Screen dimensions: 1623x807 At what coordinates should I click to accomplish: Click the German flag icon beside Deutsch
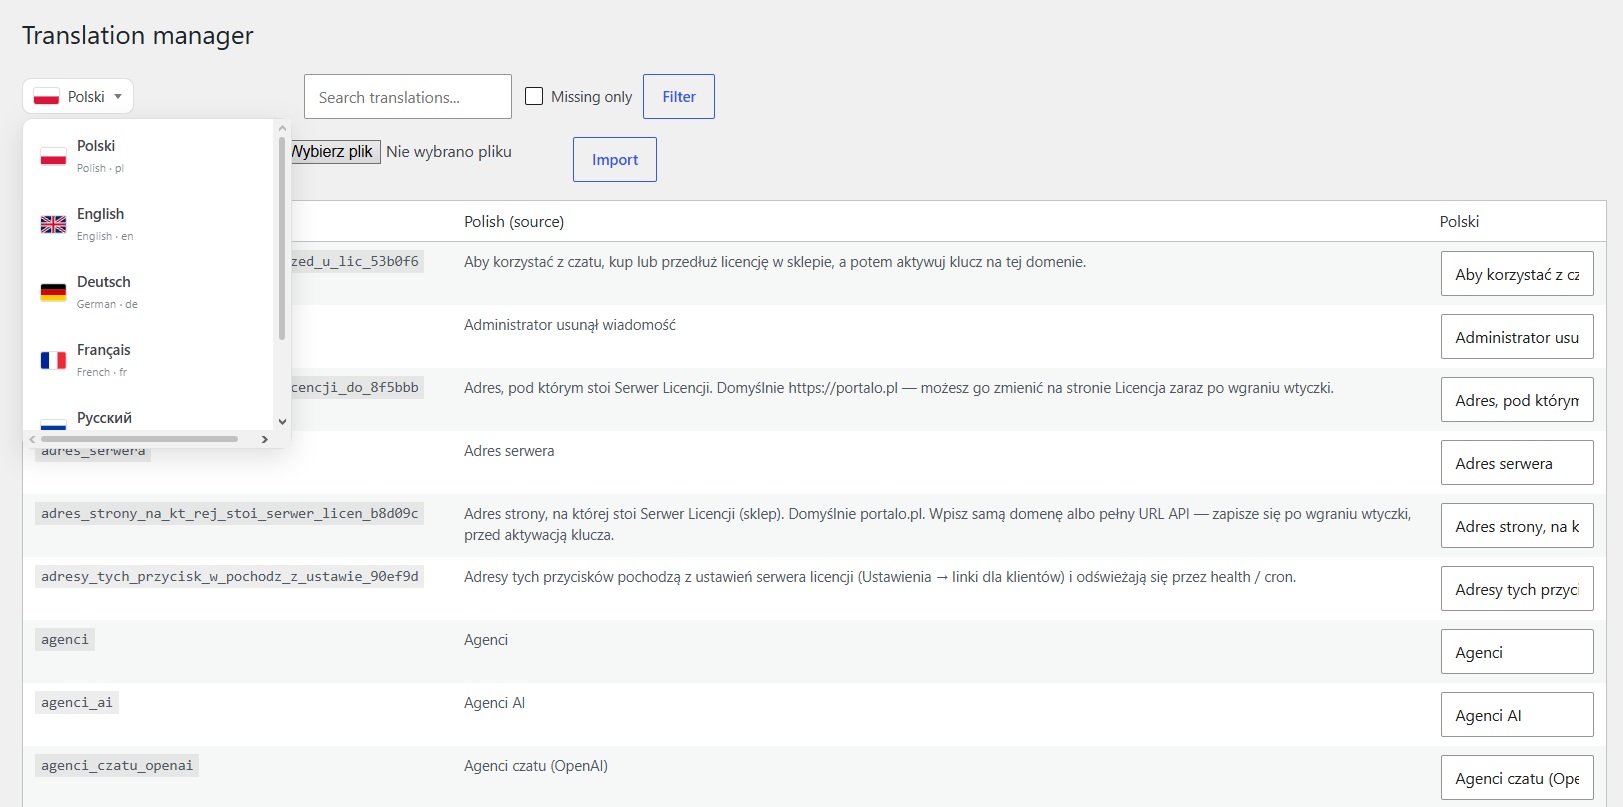tap(53, 293)
